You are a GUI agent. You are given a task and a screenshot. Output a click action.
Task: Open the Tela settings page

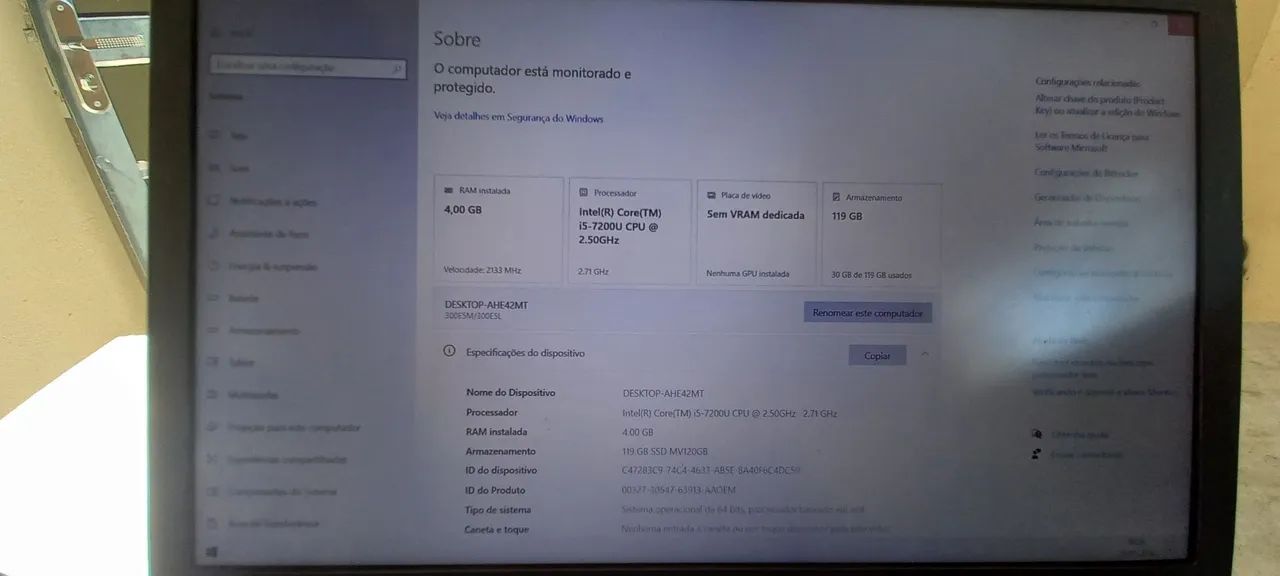point(238,135)
